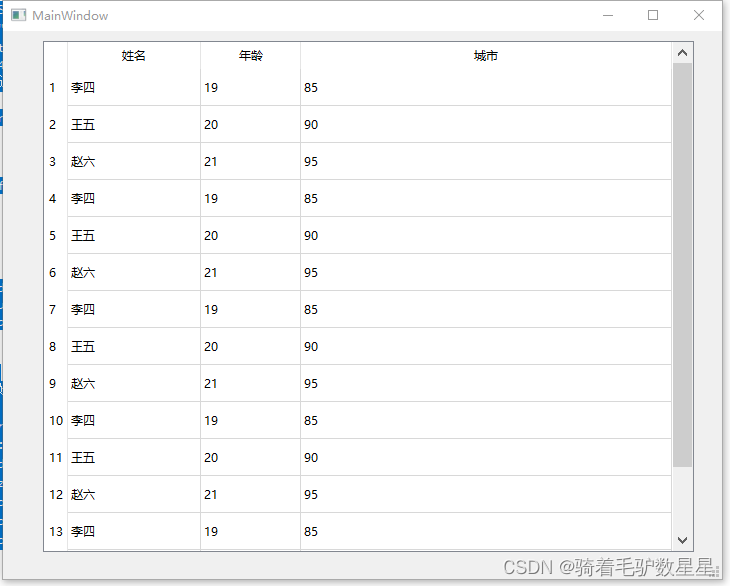Viewport: 730px width, 586px height.
Task: Click 赵六 cell in row 12
Action: [134, 494]
